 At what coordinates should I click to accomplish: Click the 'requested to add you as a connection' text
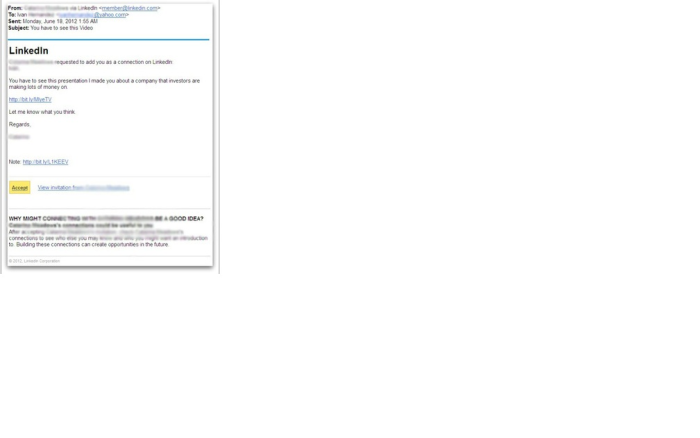coord(113,62)
